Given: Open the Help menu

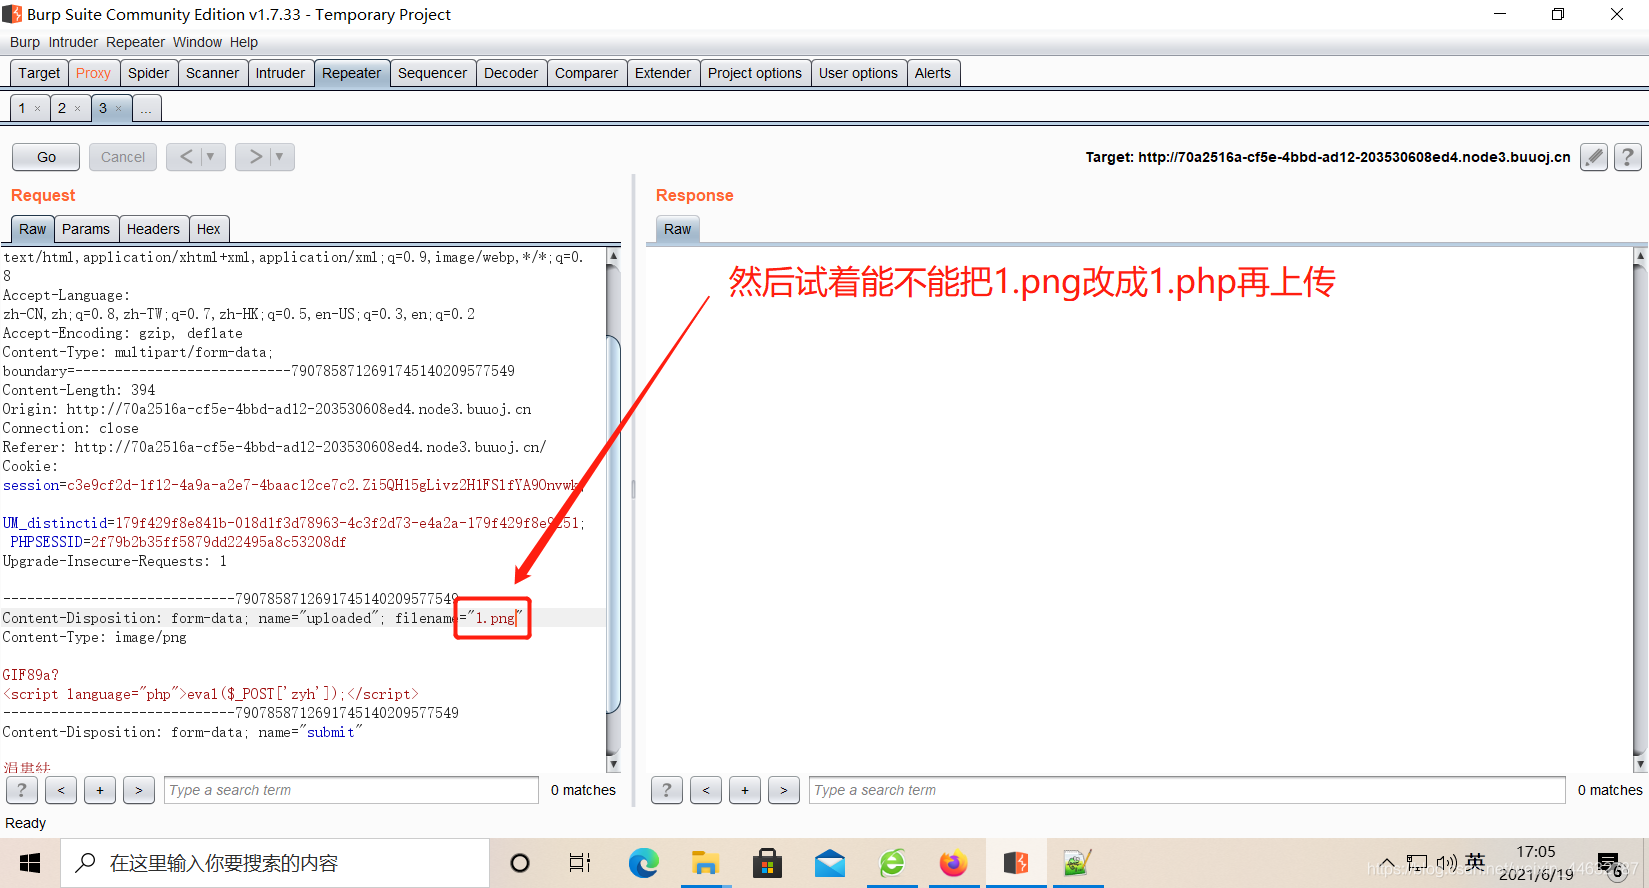Looking at the screenshot, I should [244, 42].
